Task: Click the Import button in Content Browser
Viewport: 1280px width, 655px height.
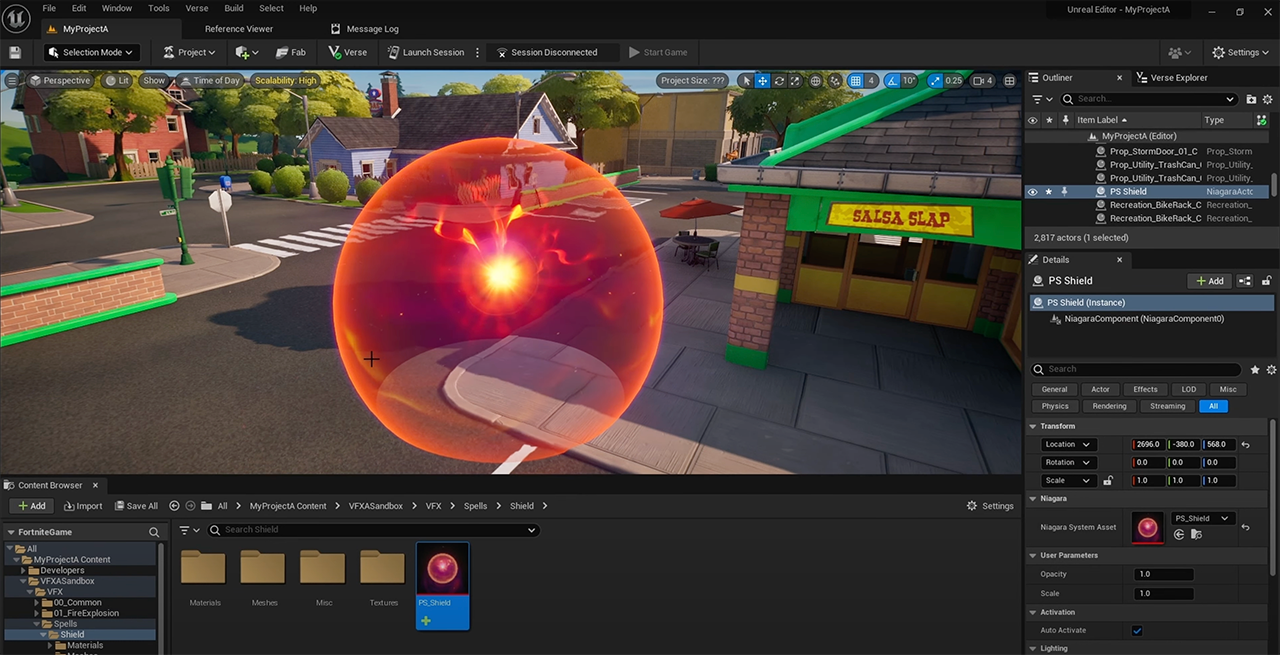Action: tap(83, 506)
